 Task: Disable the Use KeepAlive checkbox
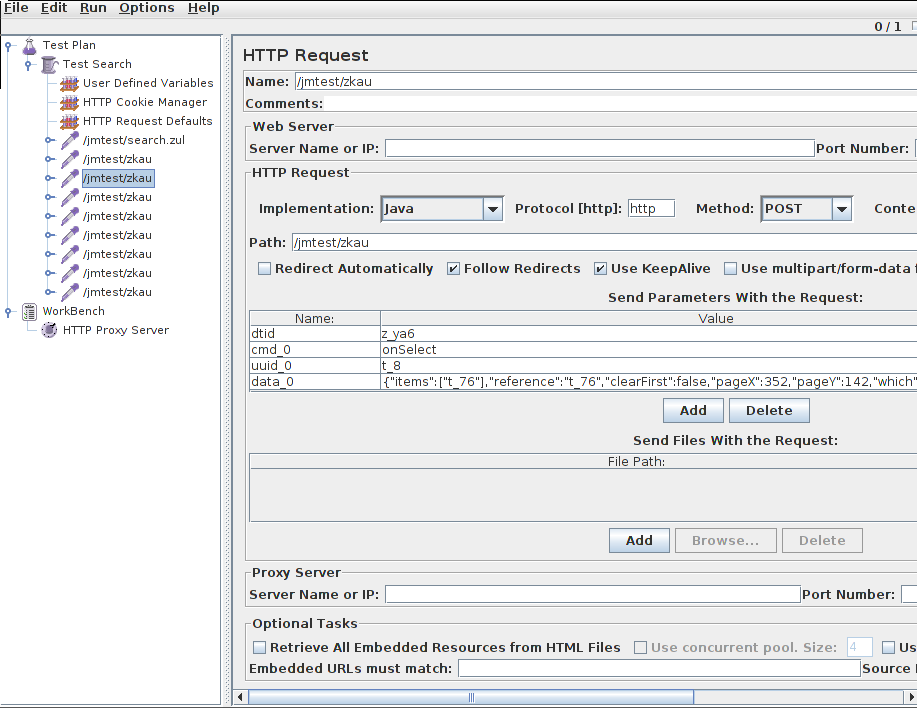click(600, 268)
